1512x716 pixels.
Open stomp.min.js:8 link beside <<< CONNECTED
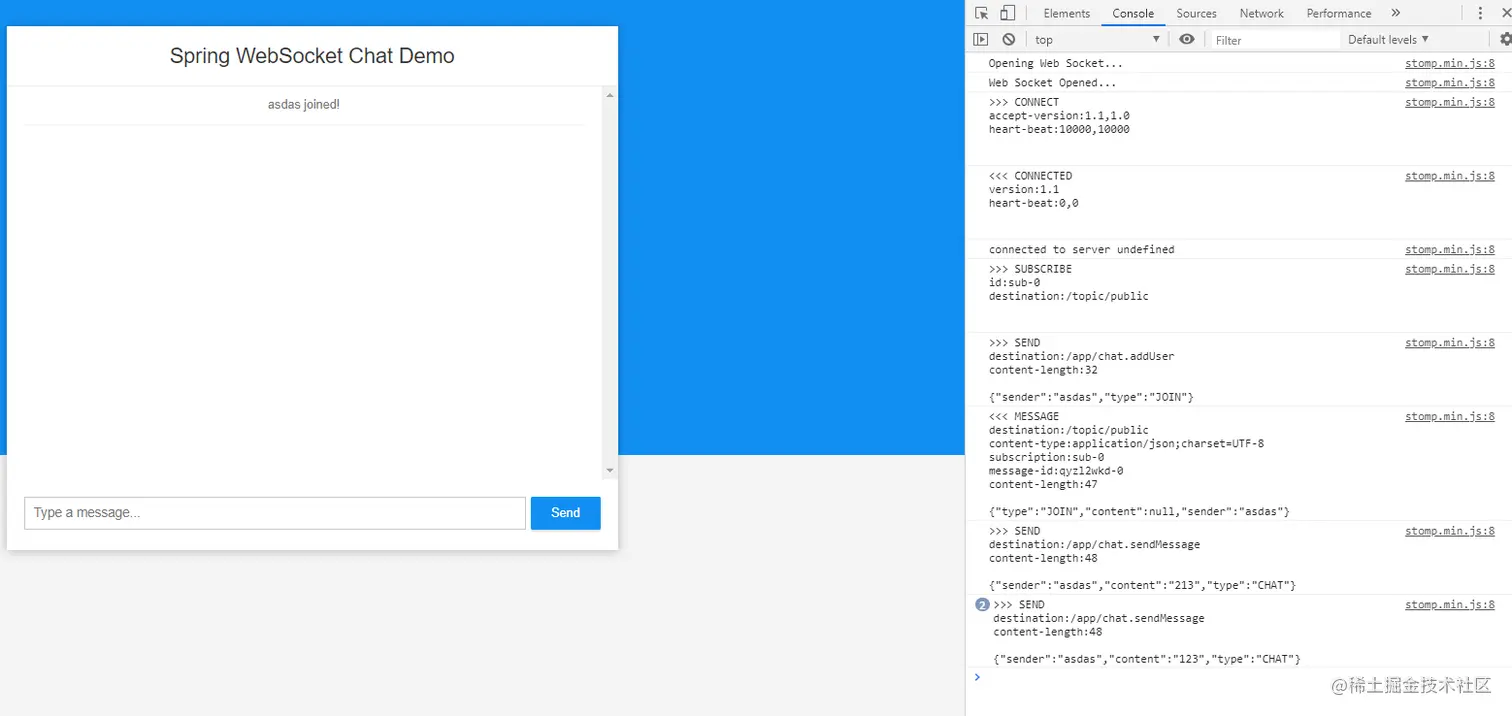pyautogui.click(x=1450, y=176)
